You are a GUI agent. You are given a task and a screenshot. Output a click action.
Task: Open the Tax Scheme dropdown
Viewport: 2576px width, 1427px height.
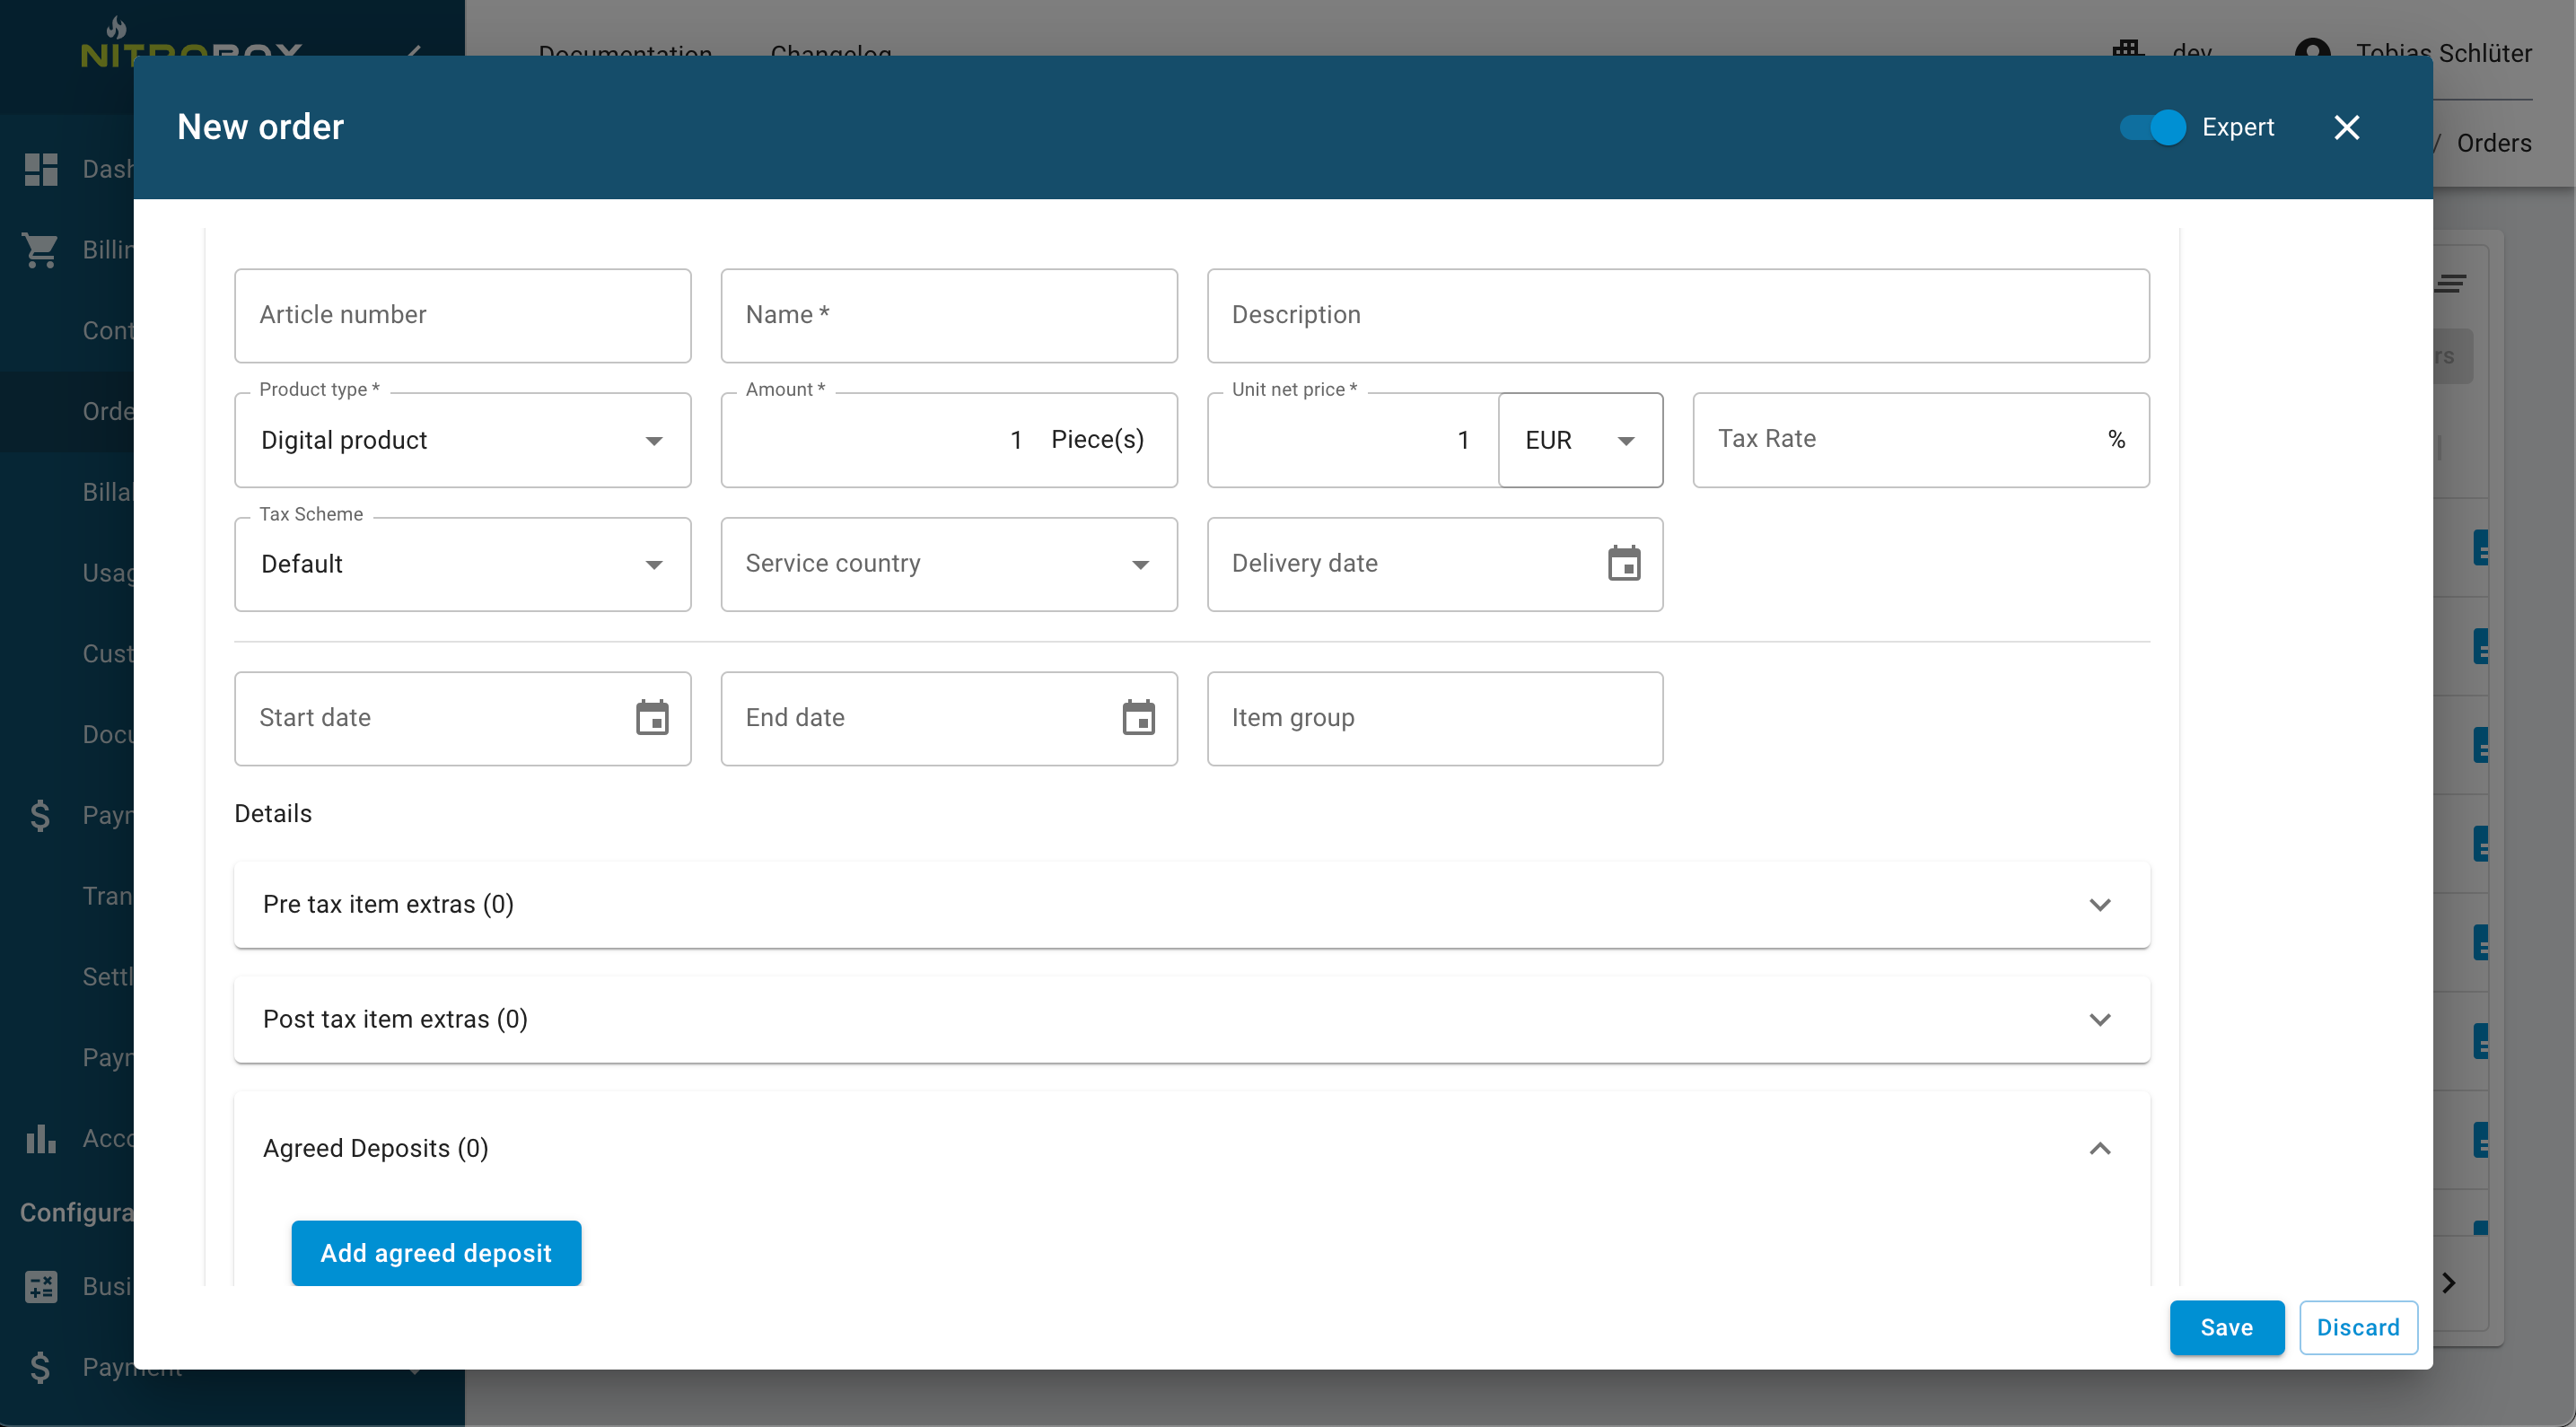pos(462,565)
